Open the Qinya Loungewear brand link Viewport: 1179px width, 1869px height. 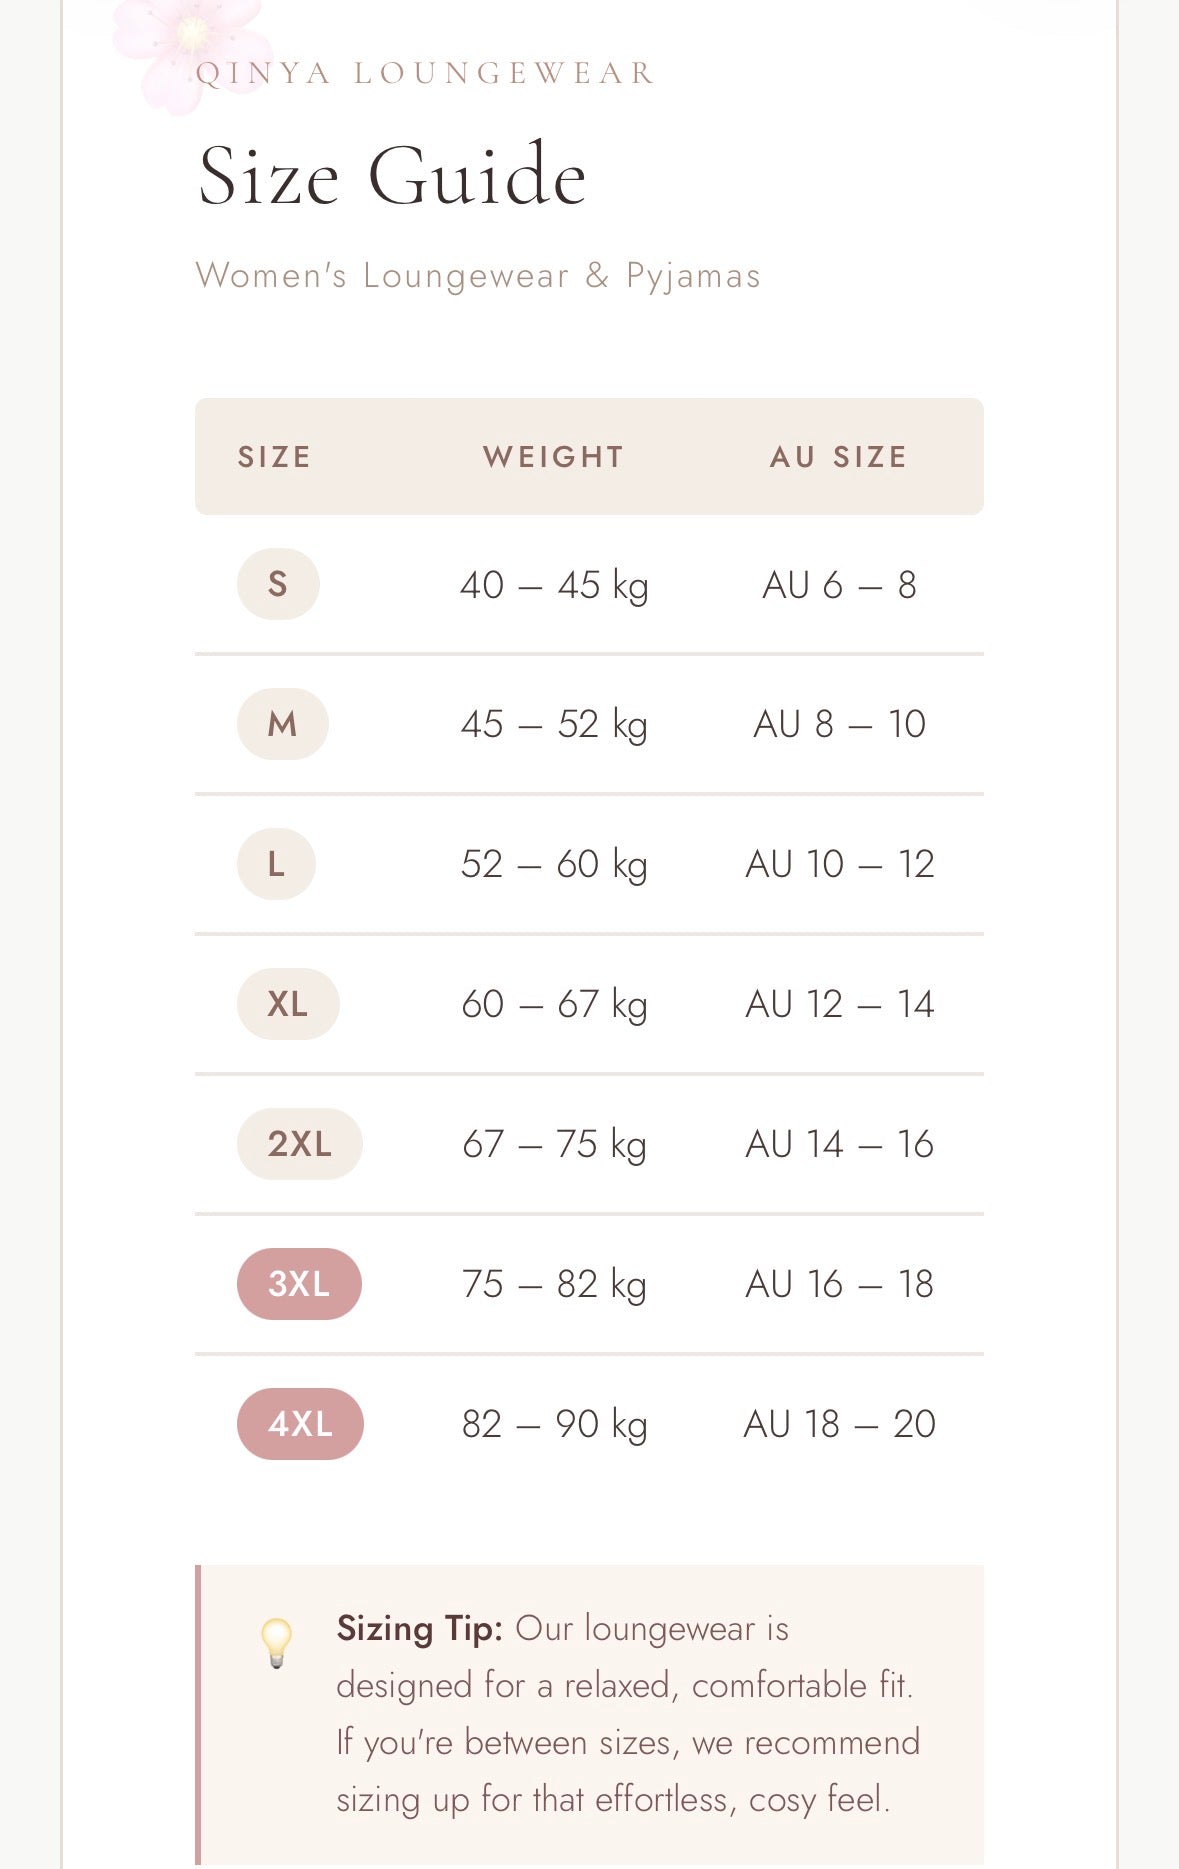tap(425, 73)
